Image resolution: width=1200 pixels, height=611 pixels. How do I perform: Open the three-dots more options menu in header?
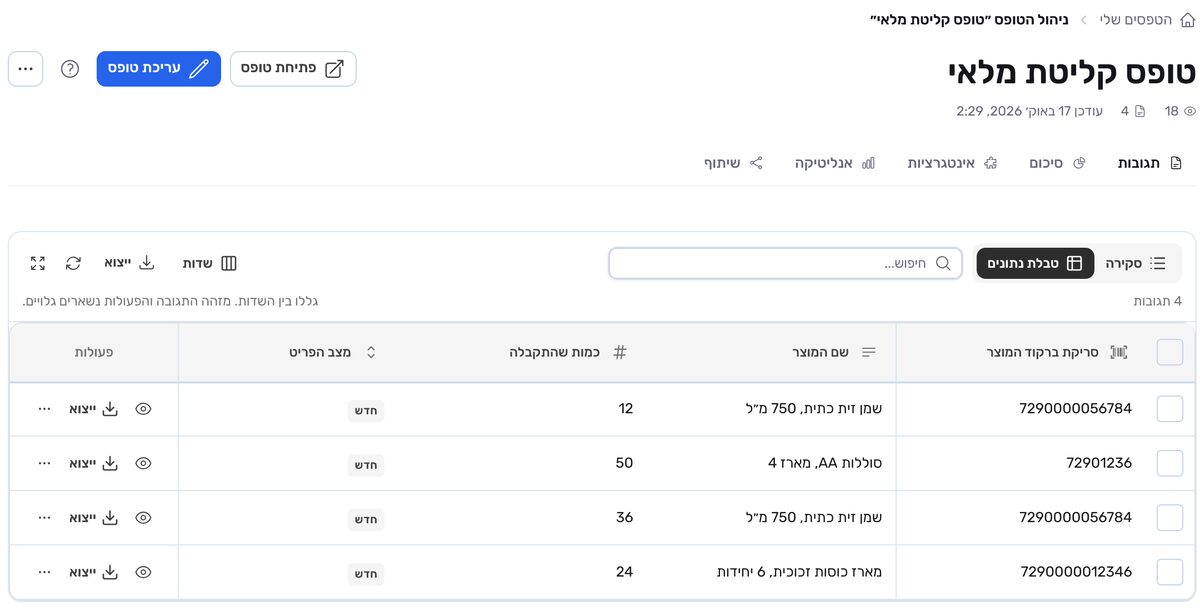26,69
